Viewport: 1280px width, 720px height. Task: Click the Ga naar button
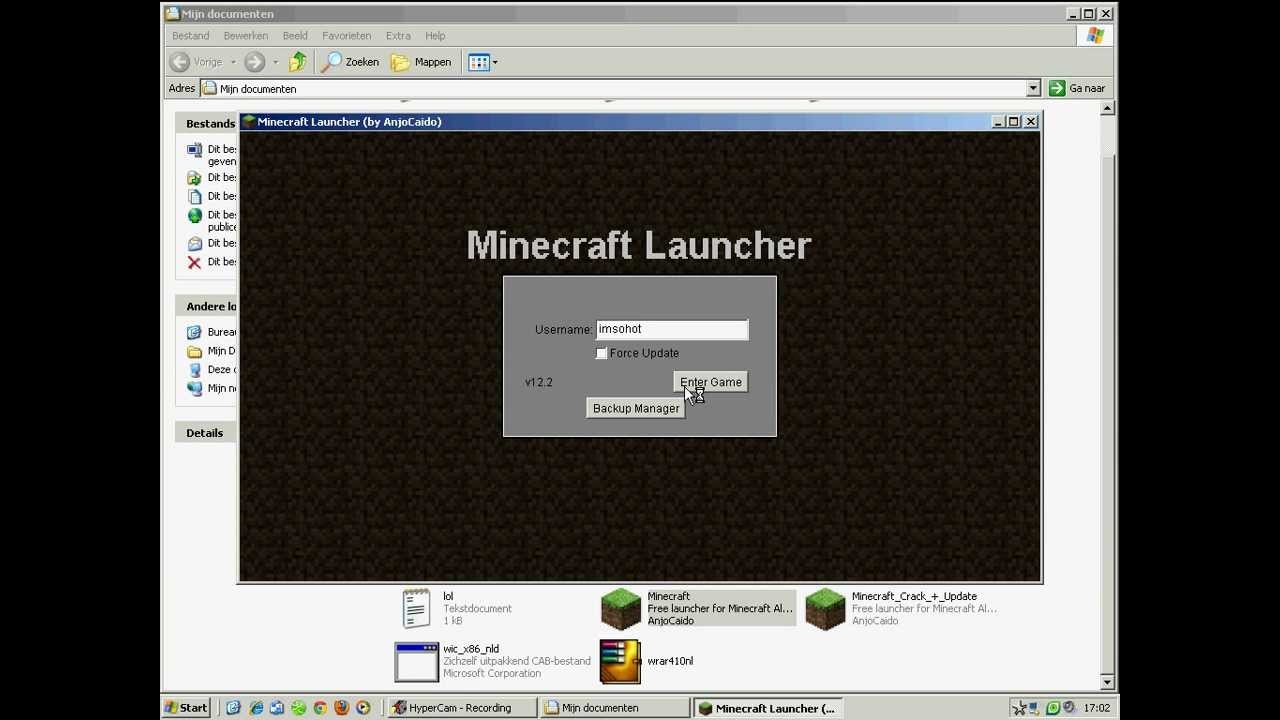tap(1077, 88)
